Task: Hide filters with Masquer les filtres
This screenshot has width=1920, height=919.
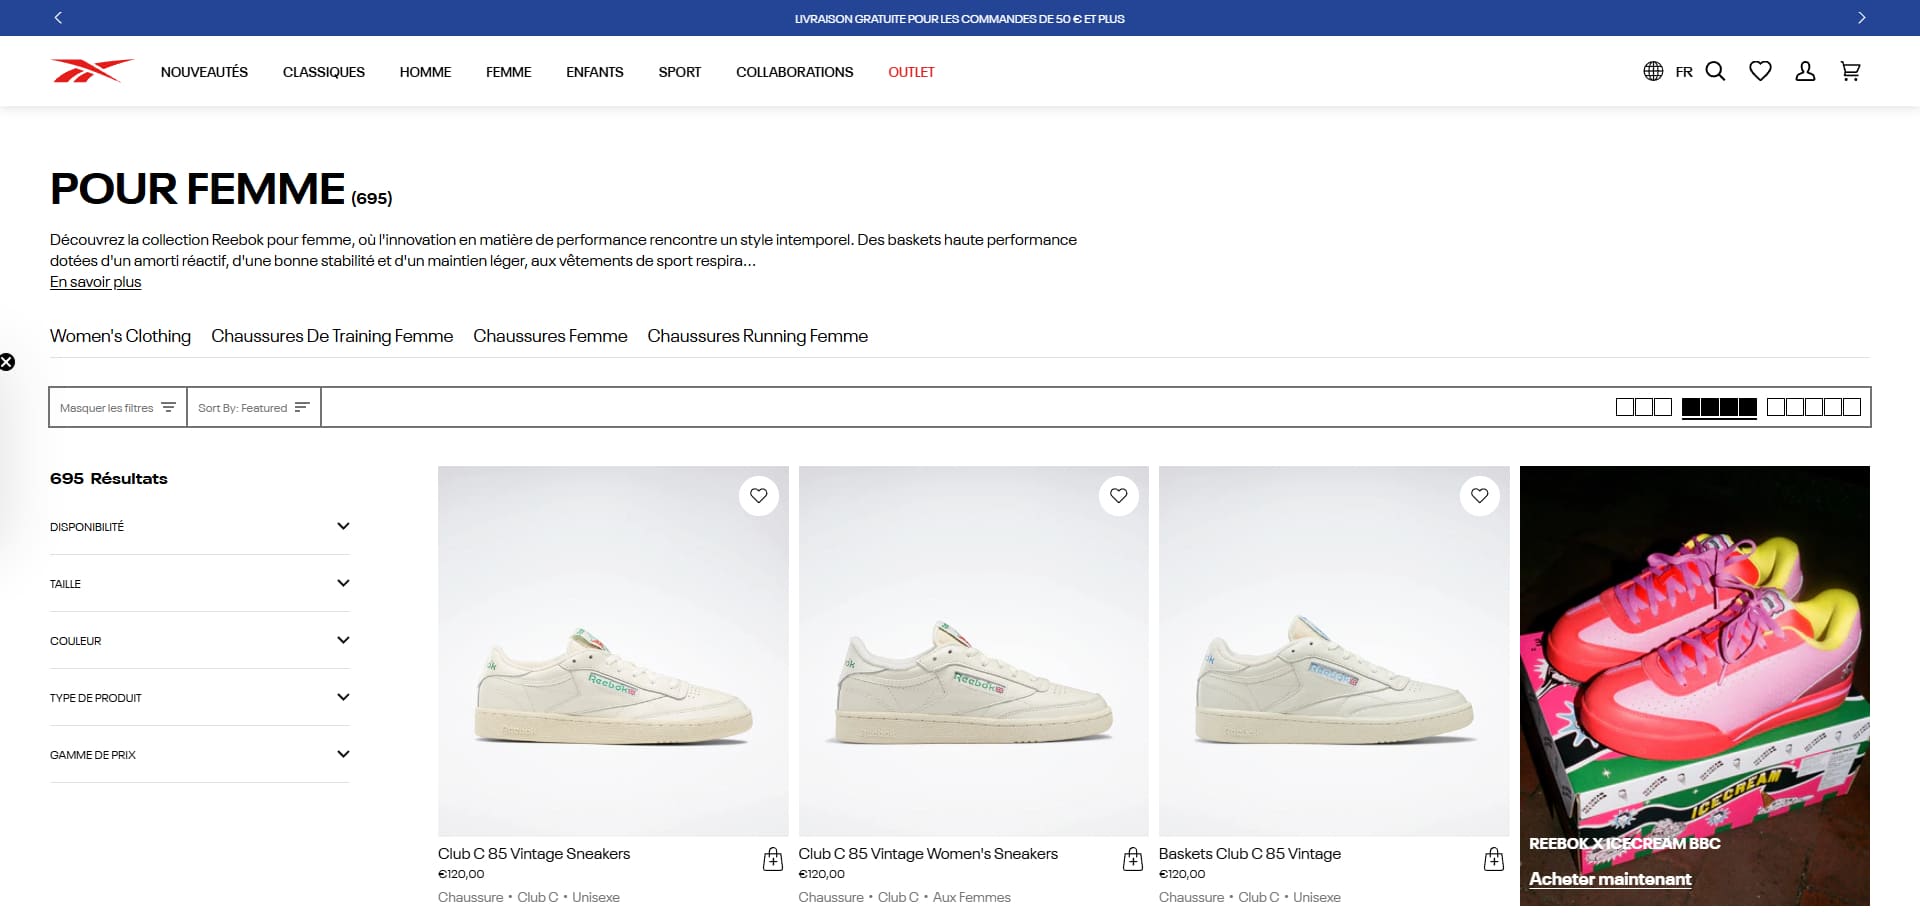Action: pos(118,407)
